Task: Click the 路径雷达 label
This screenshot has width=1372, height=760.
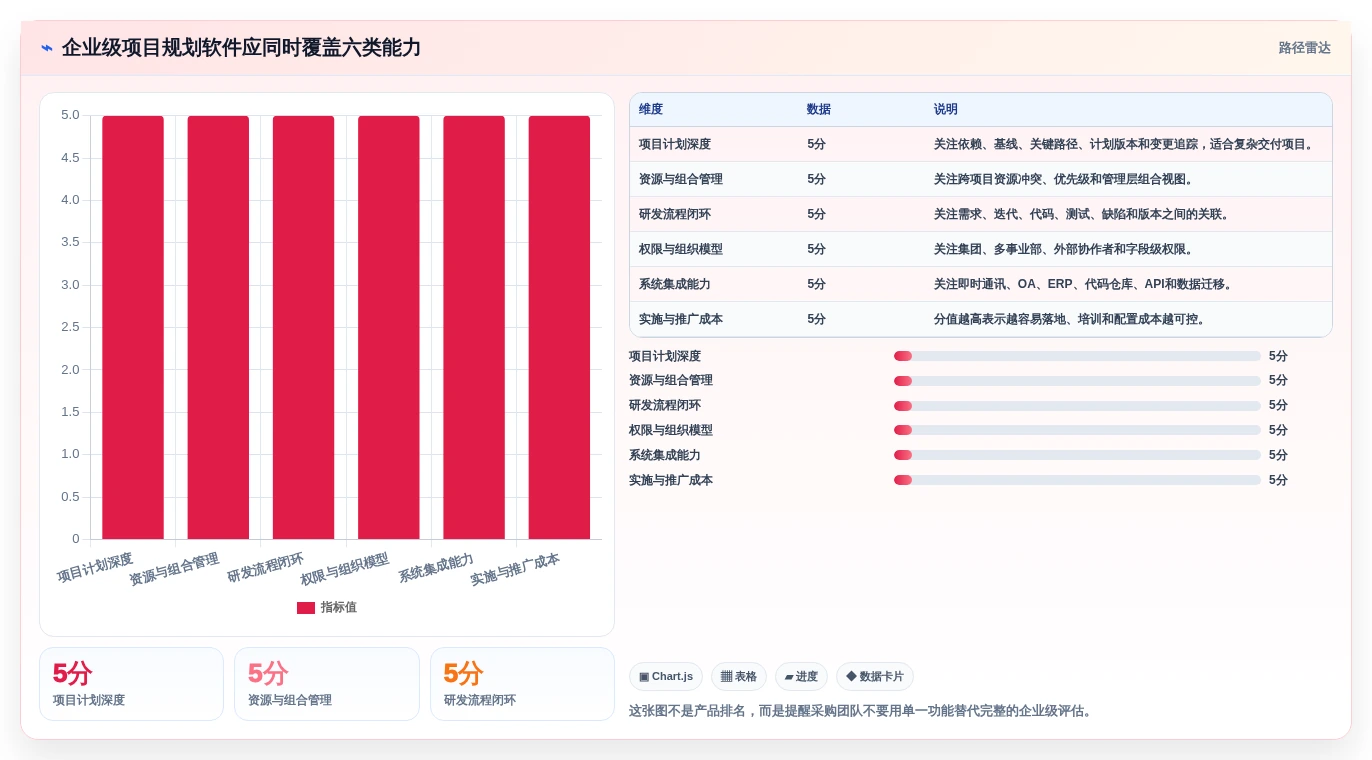Action: (x=1304, y=48)
